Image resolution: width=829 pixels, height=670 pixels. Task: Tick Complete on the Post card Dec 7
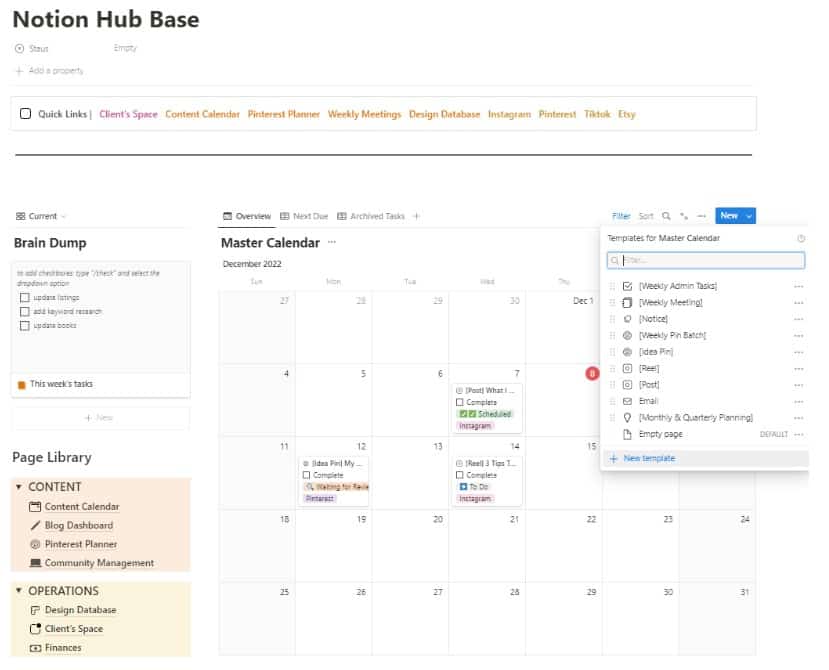(x=459, y=402)
